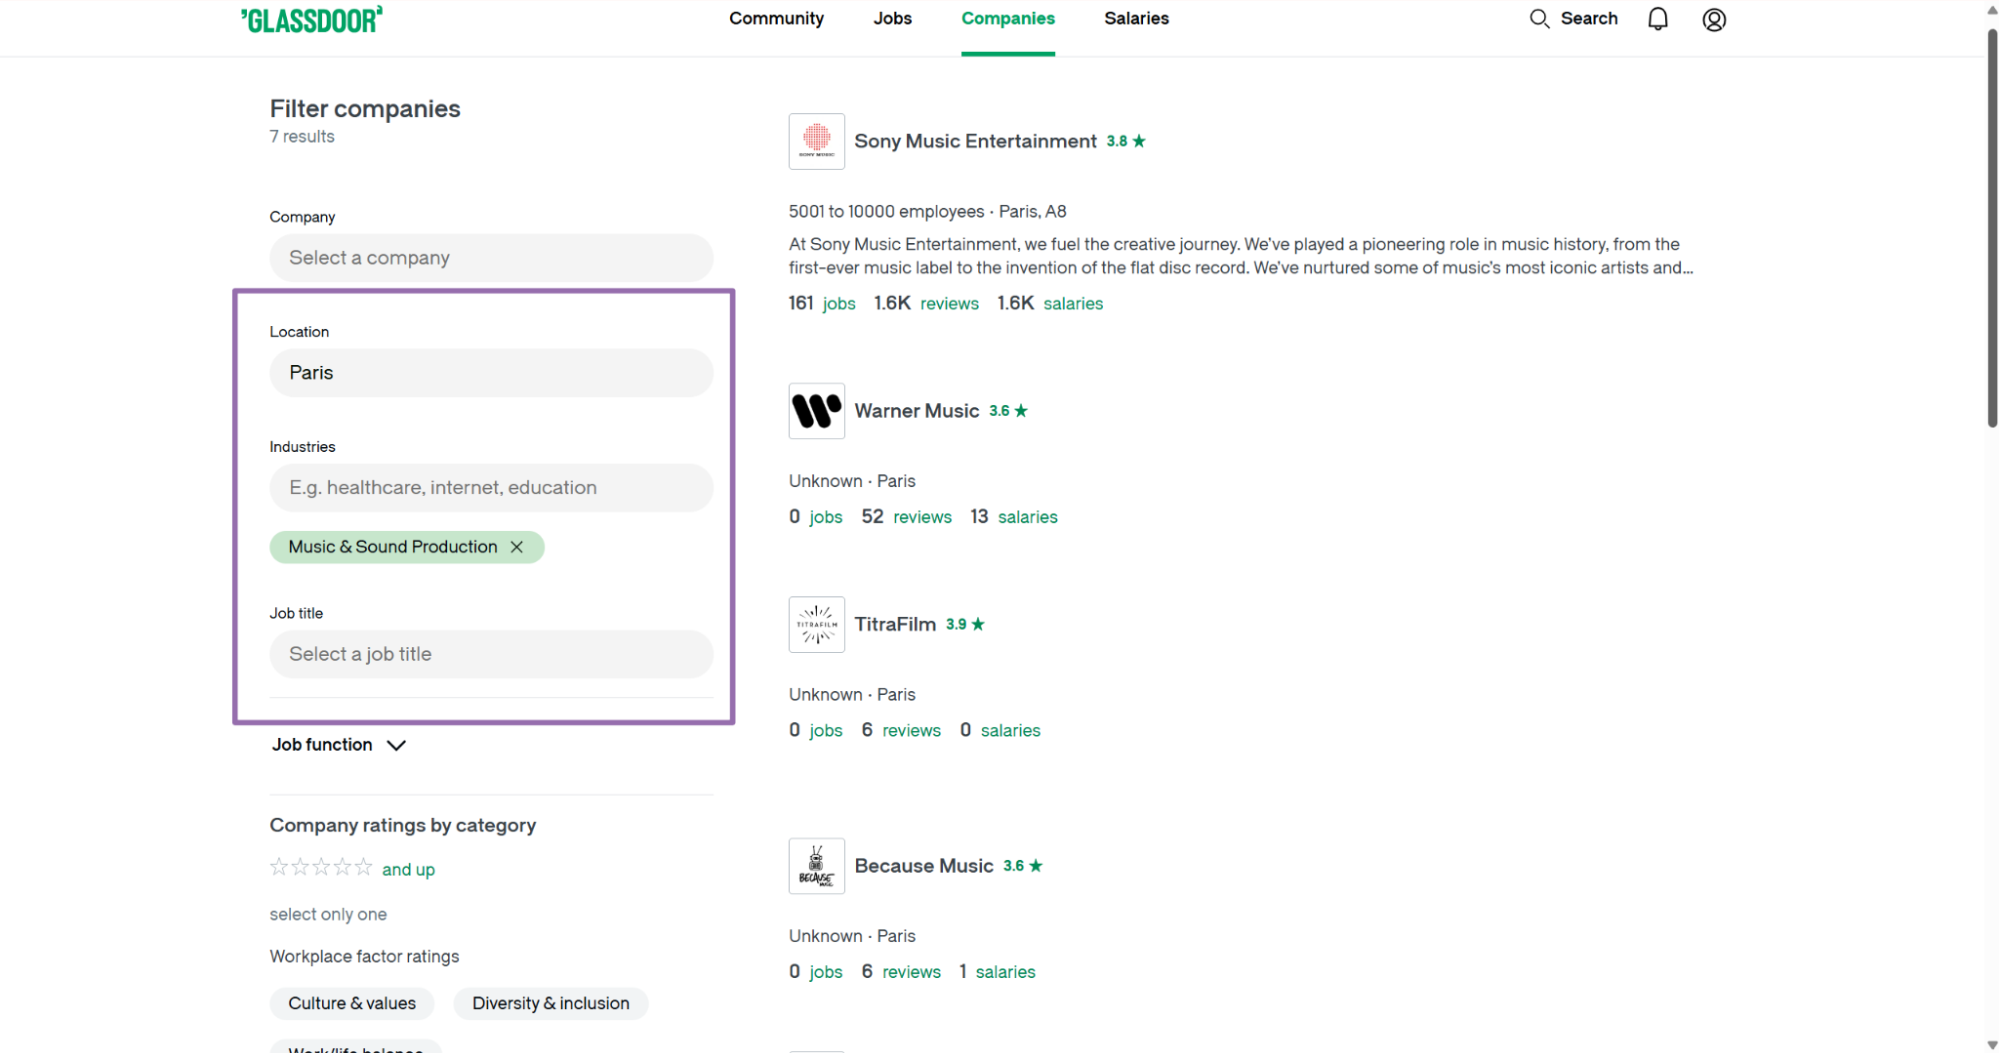
Task: Set the first rating star
Action: (279, 867)
